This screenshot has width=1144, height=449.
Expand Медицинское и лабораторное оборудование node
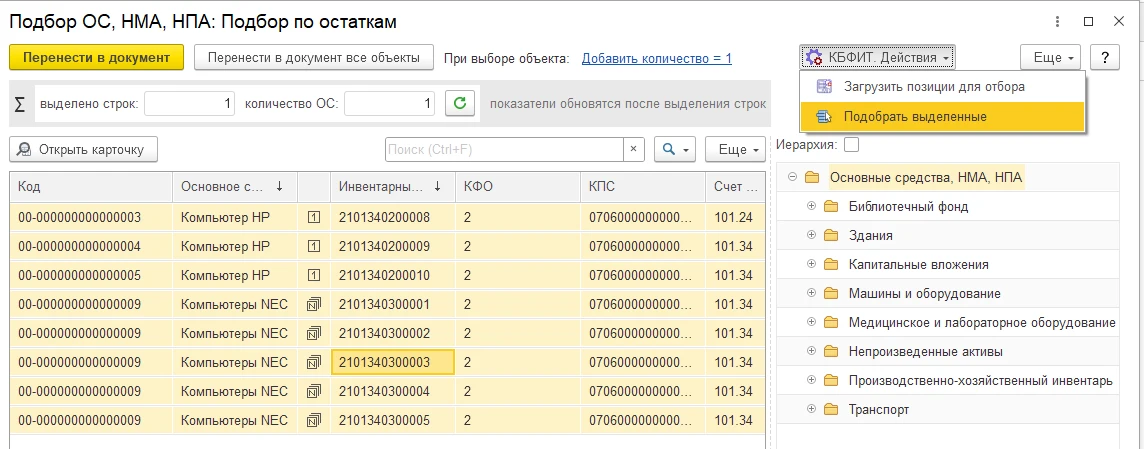(x=811, y=322)
